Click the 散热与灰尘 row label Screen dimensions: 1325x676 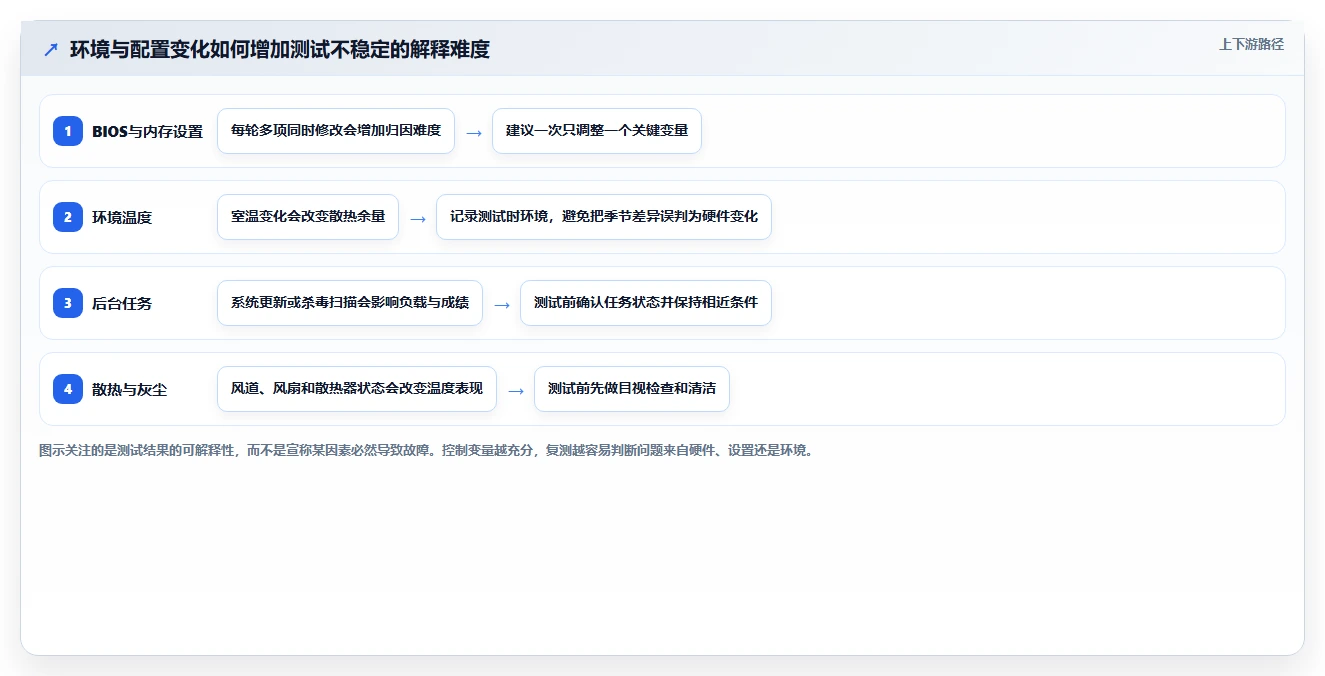click(130, 389)
